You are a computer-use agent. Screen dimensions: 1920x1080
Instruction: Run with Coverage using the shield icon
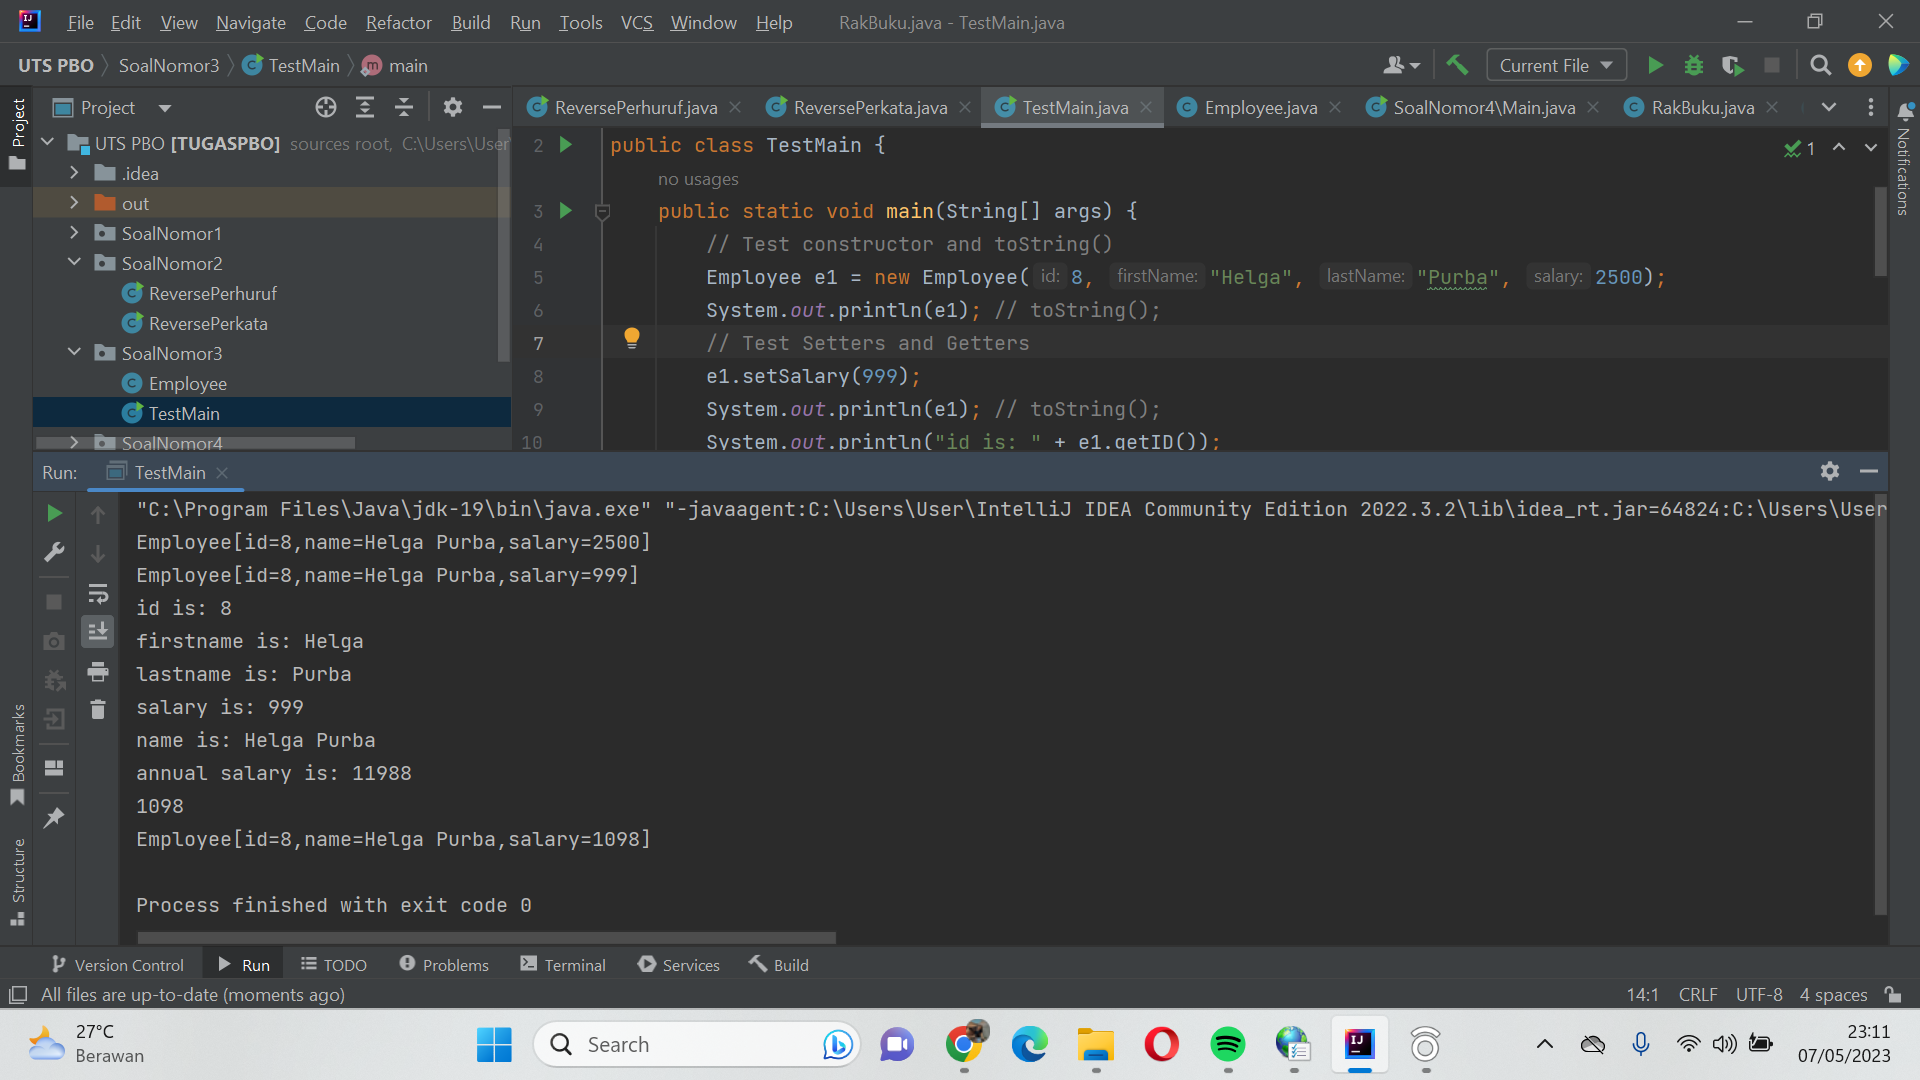[x=1733, y=64]
